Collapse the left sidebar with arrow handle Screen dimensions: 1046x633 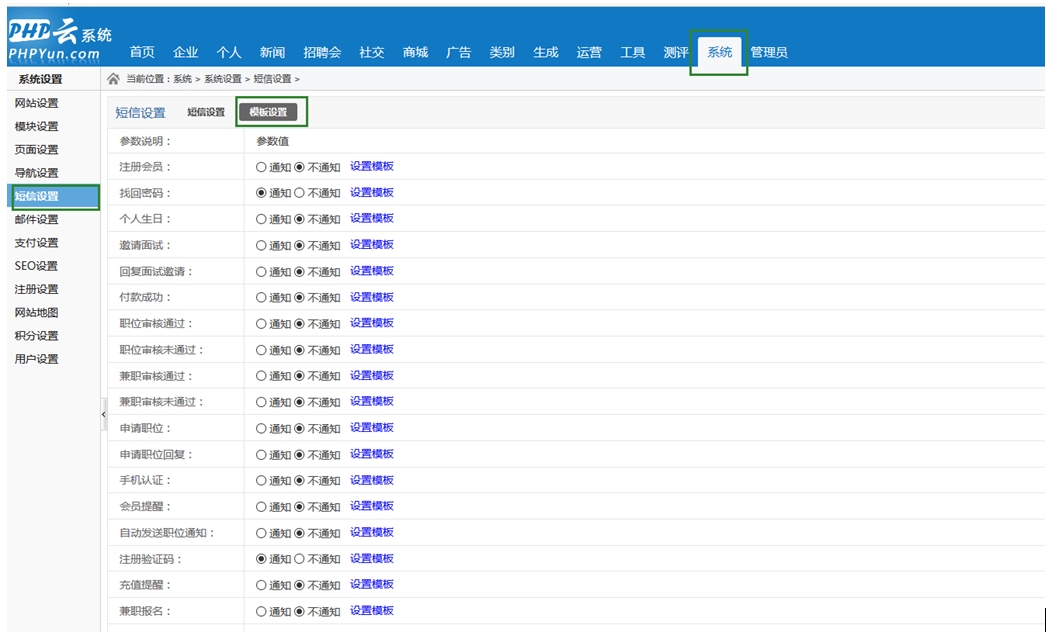(x=103, y=414)
